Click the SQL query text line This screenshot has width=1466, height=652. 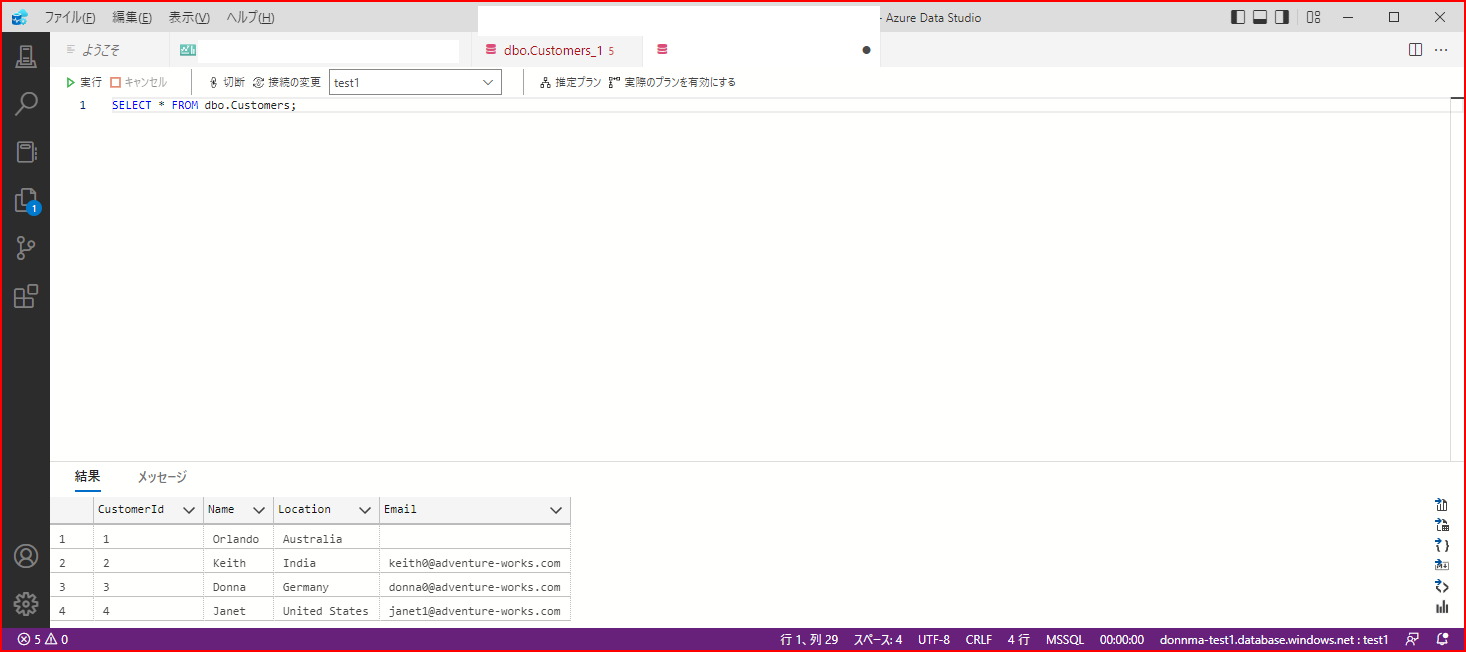click(204, 105)
